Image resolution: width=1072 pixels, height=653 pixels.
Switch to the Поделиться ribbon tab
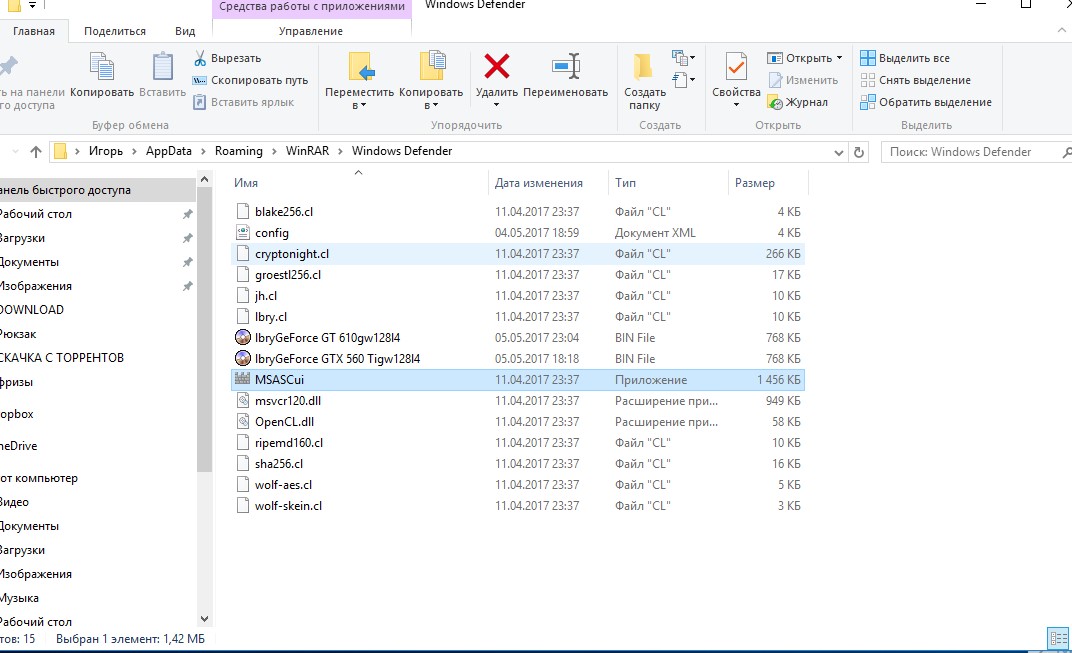pos(115,31)
